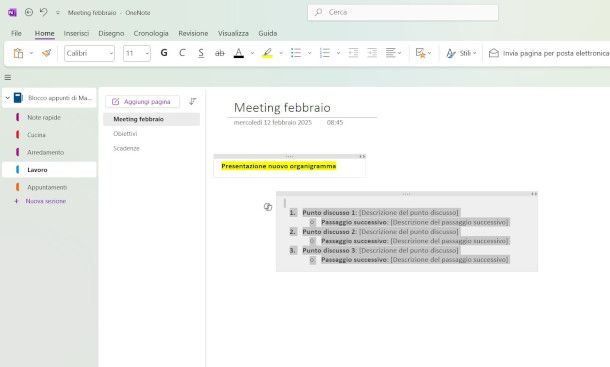This screenshot has width=610, height=367.
Task: Open the tags (checkbox star) menu
Action: [x=423, y=53]
